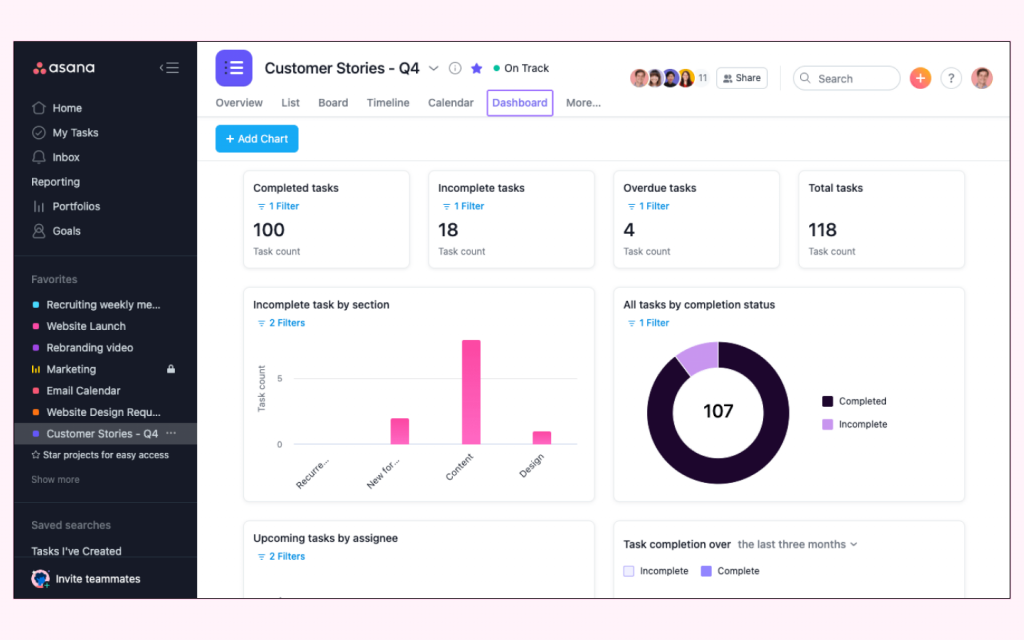The height and width of the screenshot is (640, 1024).
Task: Toggle the Complete legend in task completion chart
Action: pos(737,570)
